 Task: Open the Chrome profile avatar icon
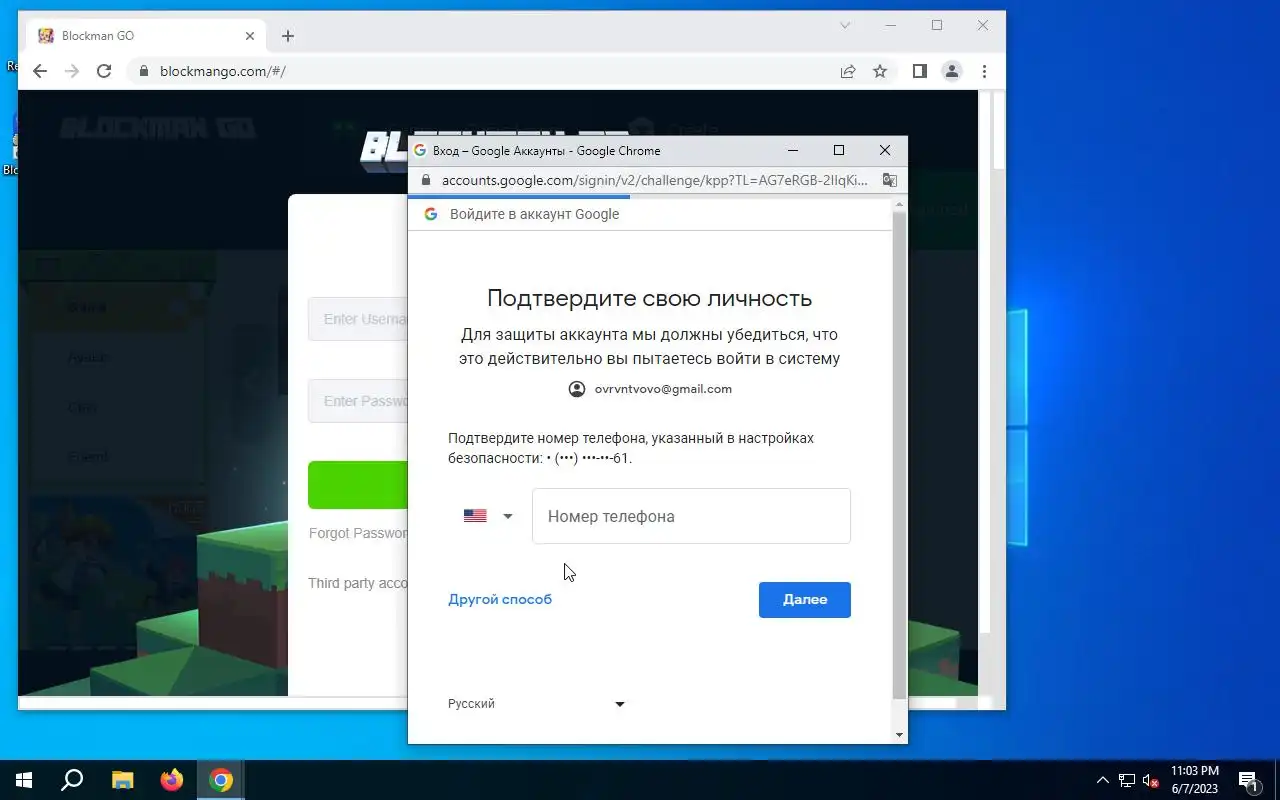(x=952, y=71)
